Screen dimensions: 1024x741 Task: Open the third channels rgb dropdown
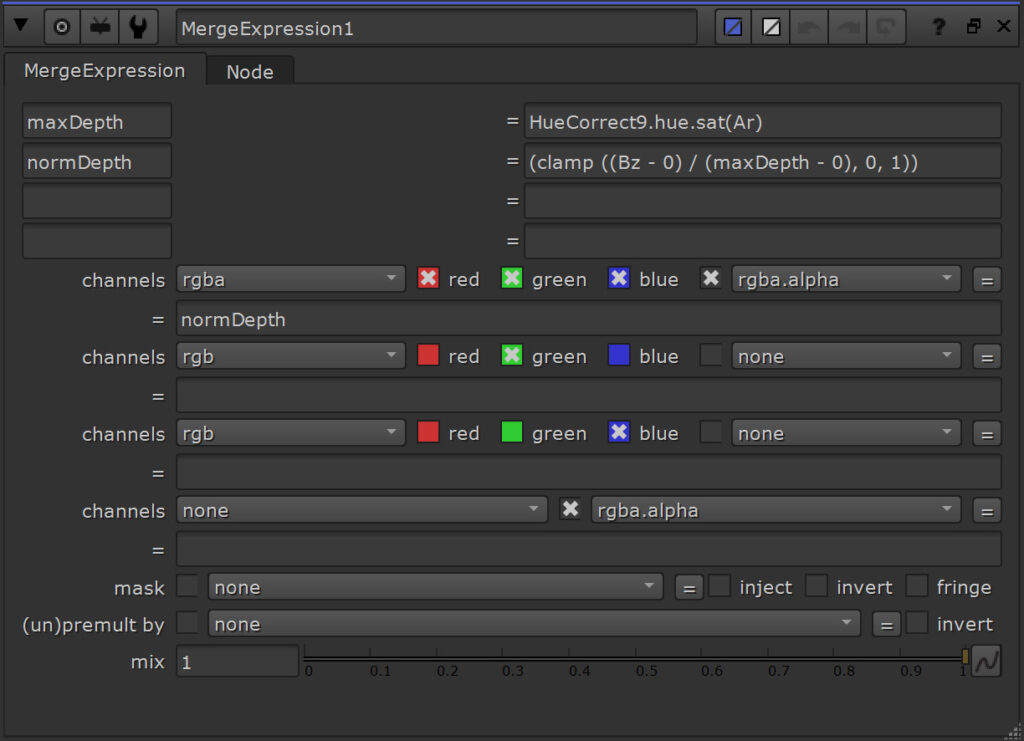pyautogui.click(x=291, y=433)
